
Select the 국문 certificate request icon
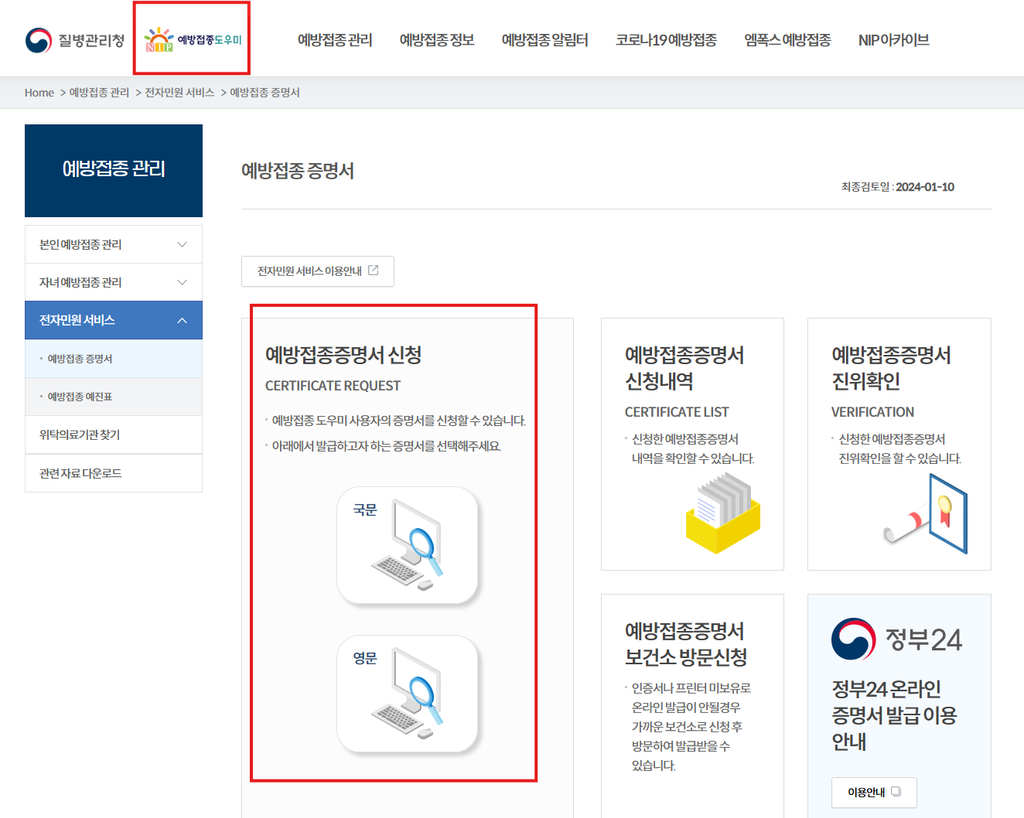click(408, 545)
